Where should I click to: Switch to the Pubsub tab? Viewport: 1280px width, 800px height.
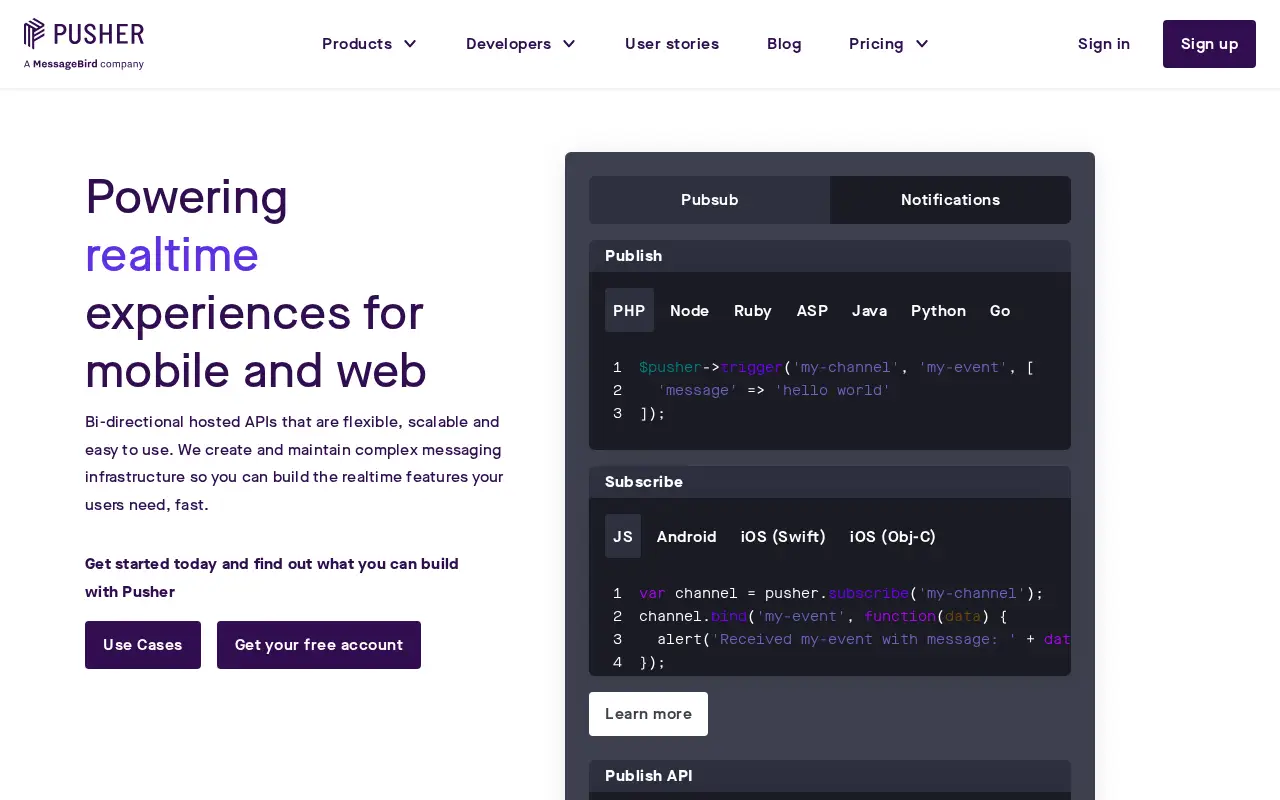pos(709,200)
